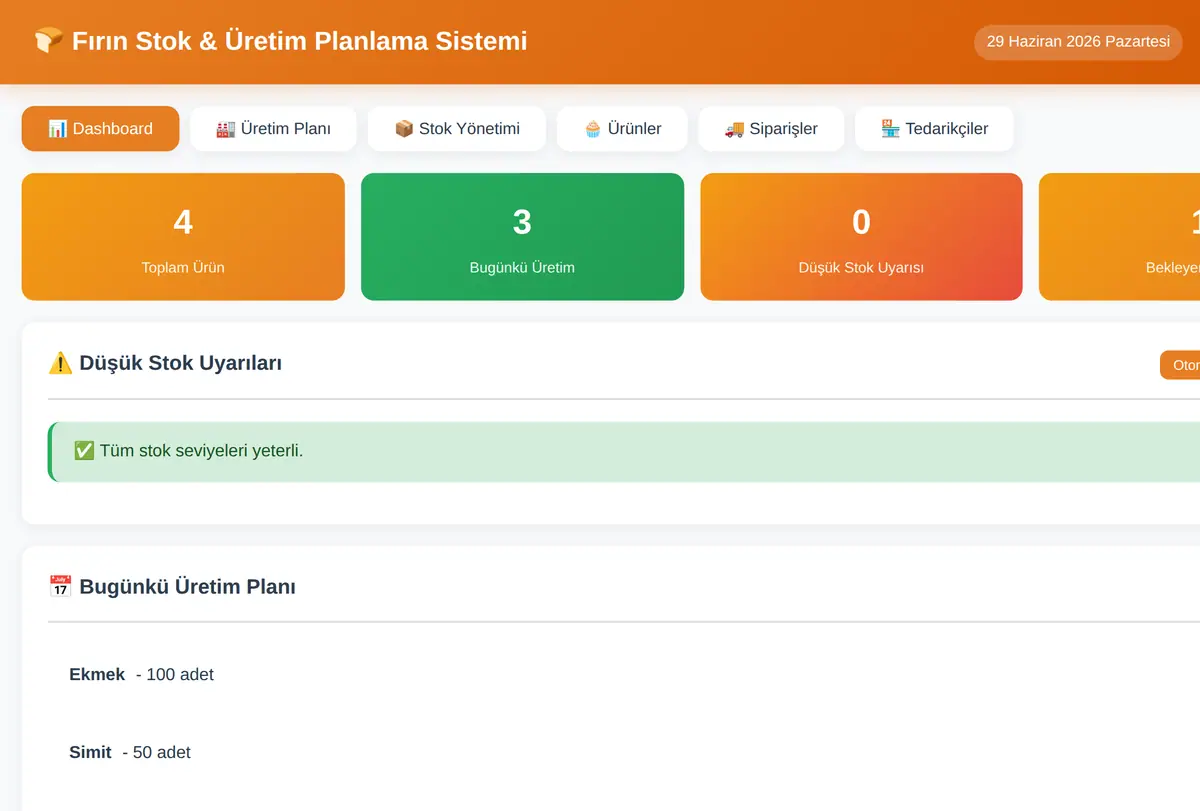Select the Toplam Ürün stat card

183,237
